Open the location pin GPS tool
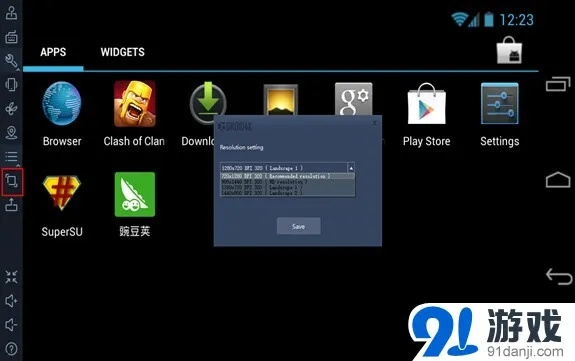Screen dimensions: 575x361 (11, 132)
